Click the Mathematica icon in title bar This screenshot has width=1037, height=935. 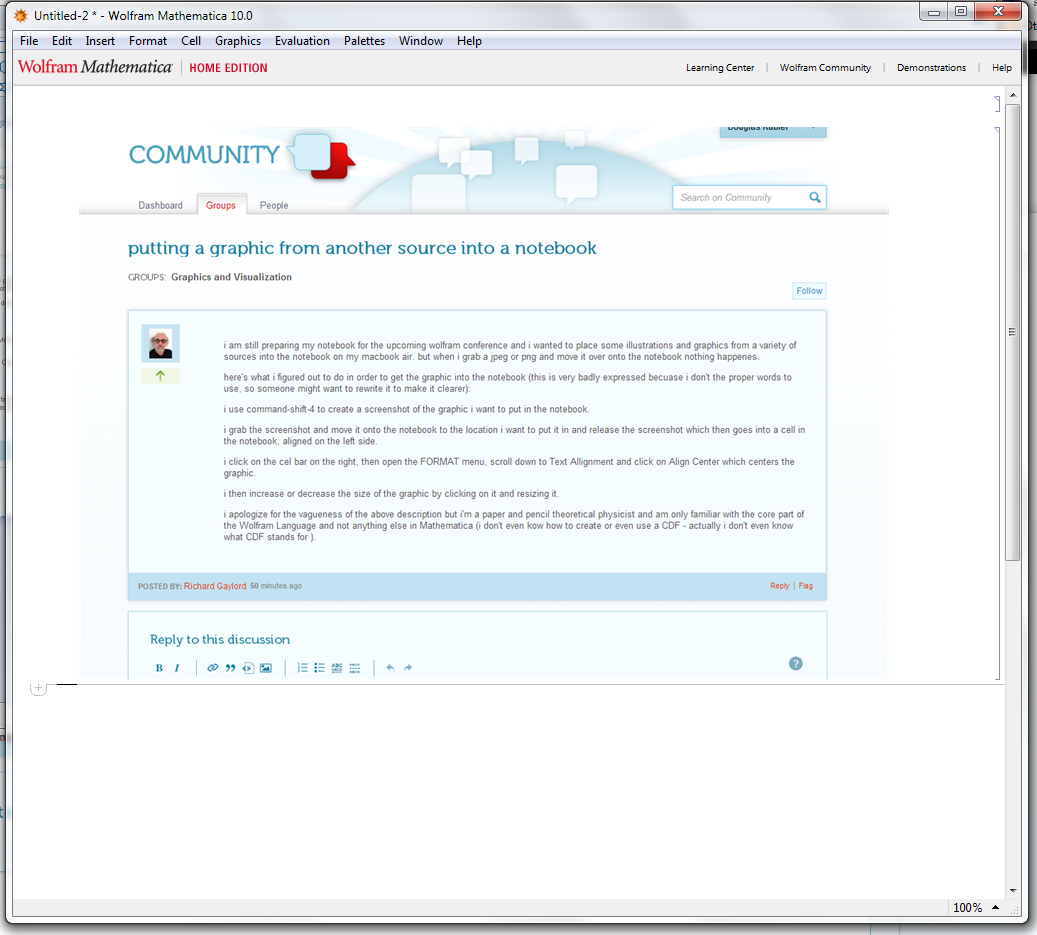point(21,15)
